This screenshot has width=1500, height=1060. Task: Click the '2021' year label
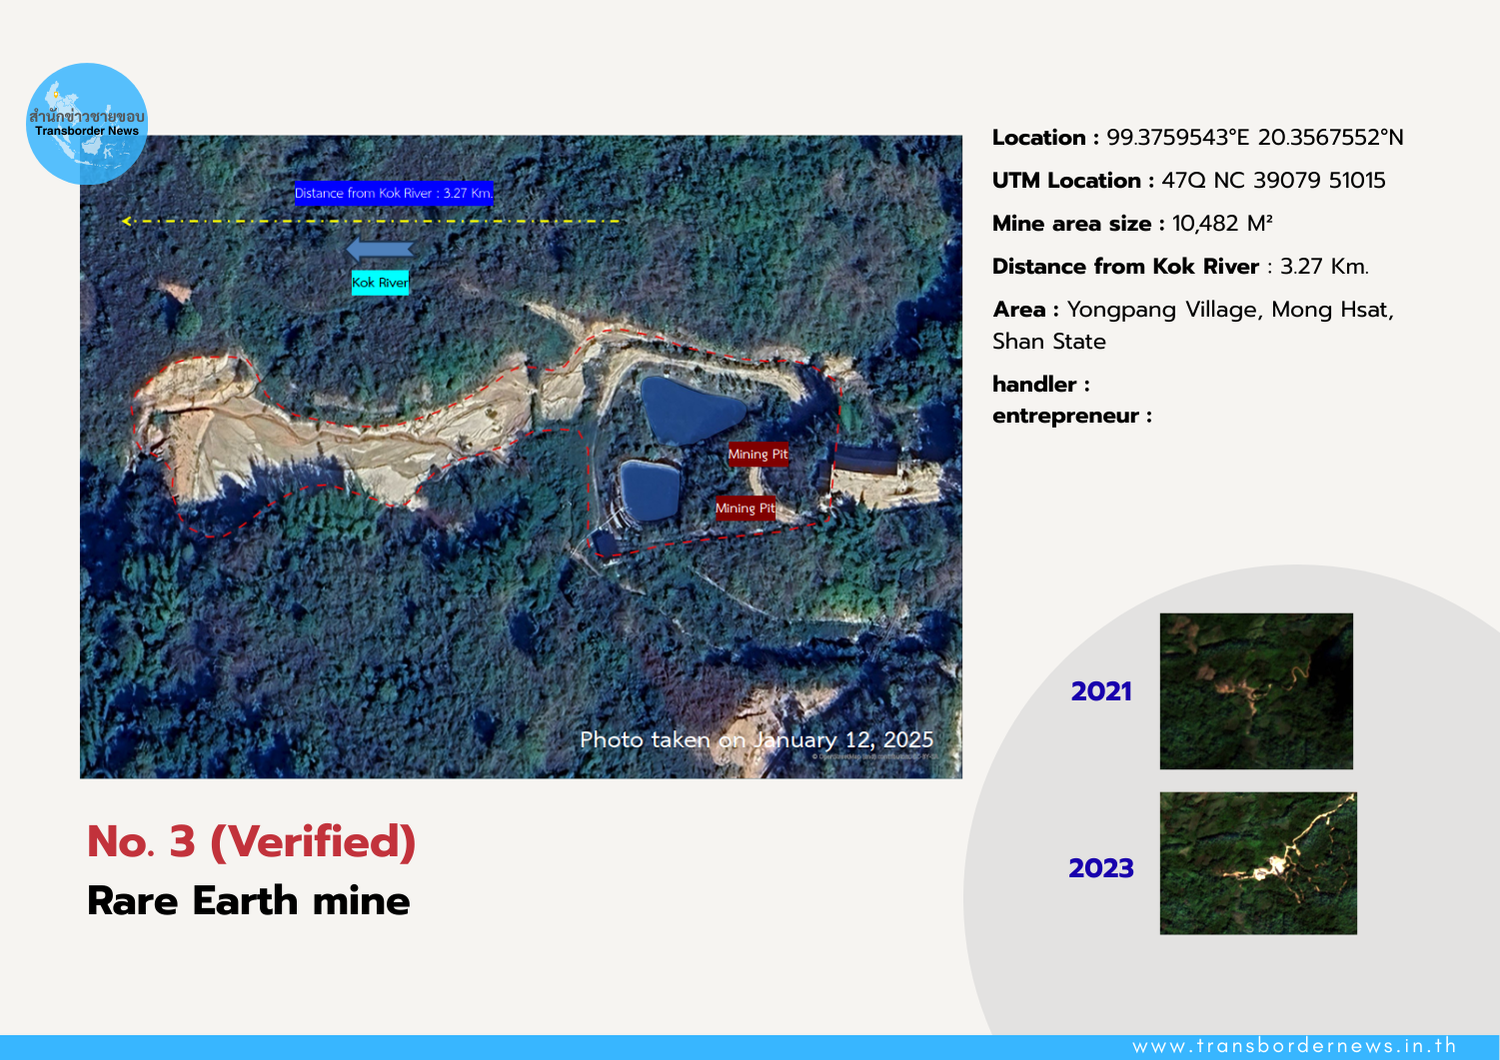[x=1101, y=691]
